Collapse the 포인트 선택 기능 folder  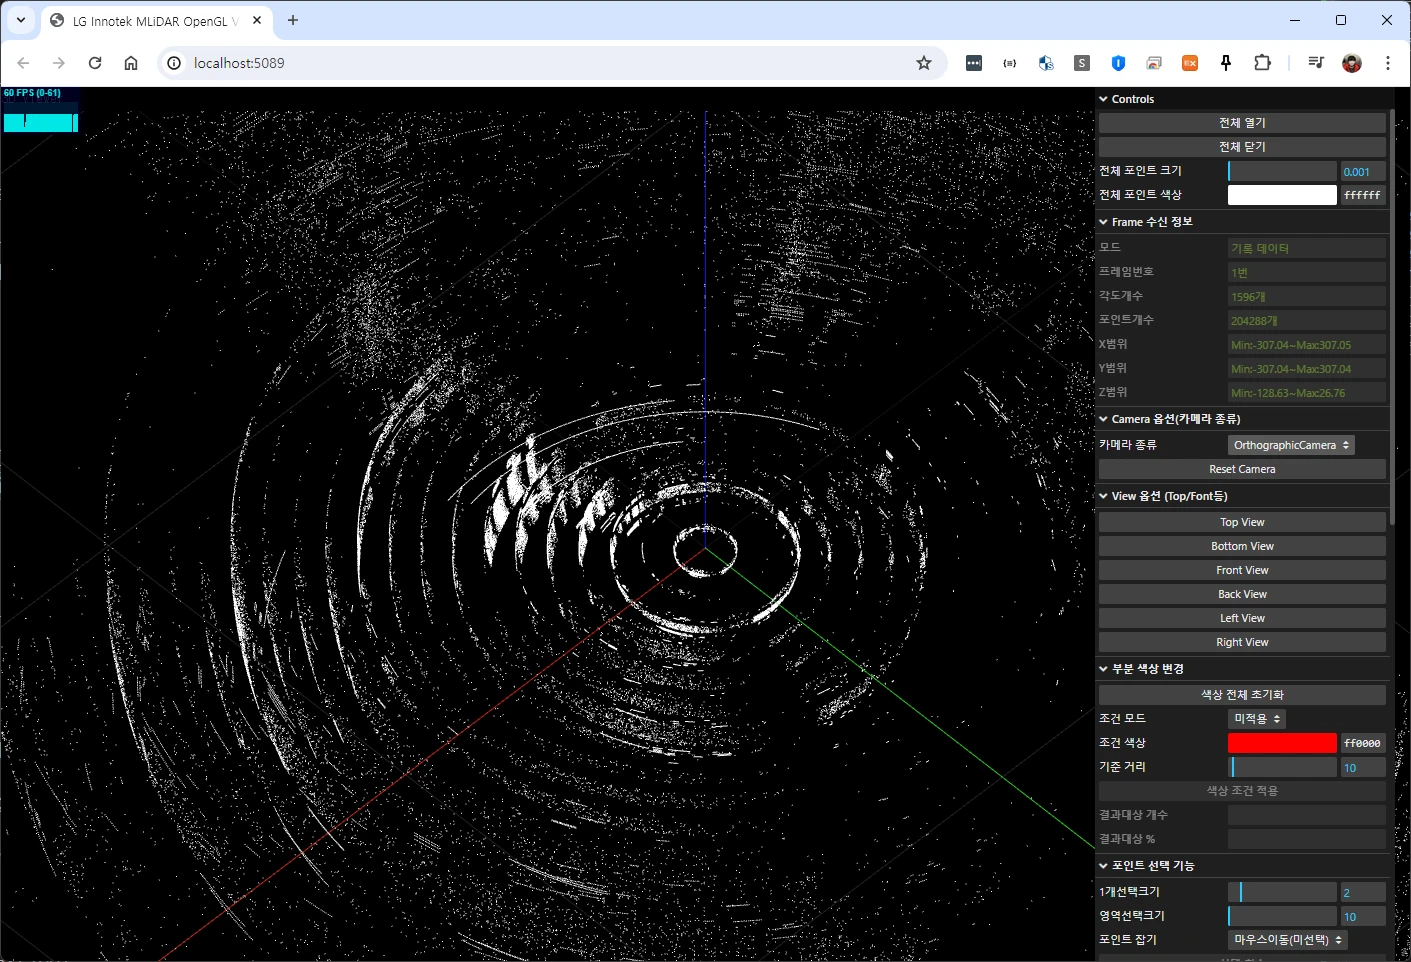1243,866
